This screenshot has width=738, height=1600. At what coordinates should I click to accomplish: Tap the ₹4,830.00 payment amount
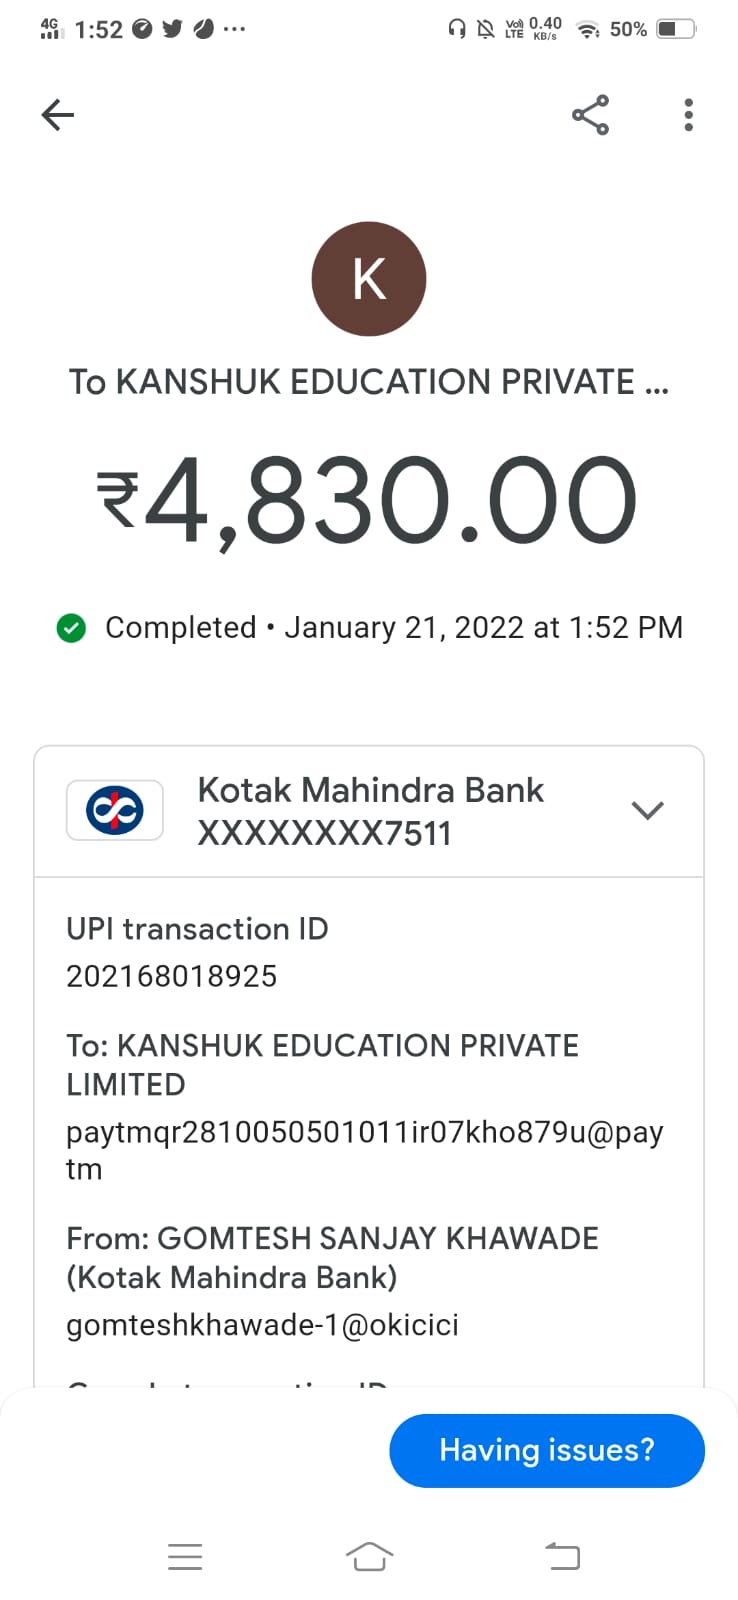click(367, 500)
